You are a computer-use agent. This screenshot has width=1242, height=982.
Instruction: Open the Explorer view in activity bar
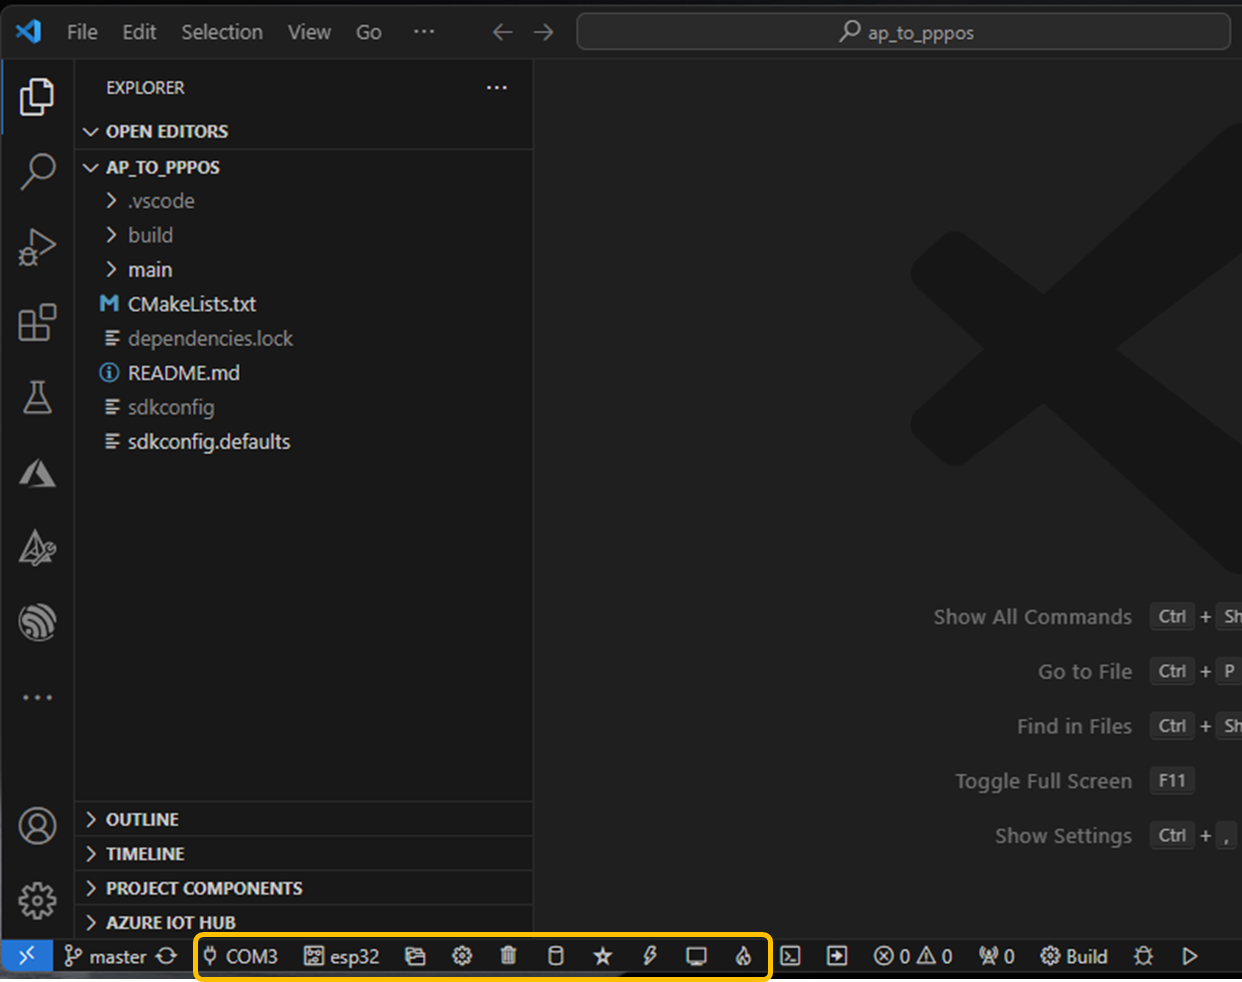(37, 97)
